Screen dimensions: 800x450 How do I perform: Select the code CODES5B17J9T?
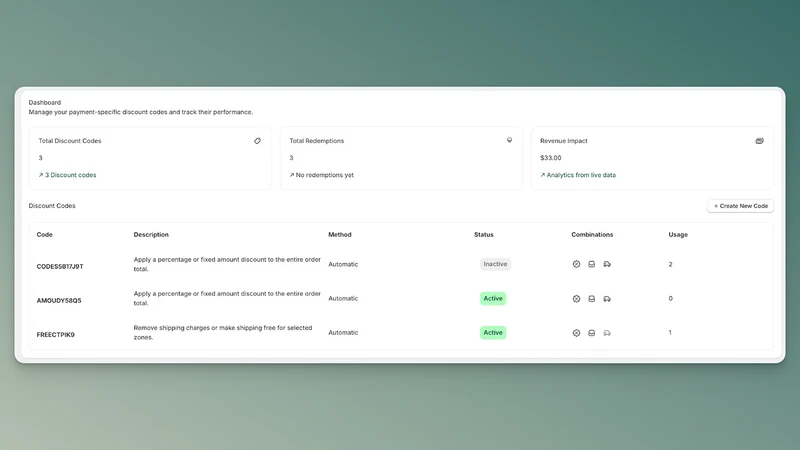60,266
